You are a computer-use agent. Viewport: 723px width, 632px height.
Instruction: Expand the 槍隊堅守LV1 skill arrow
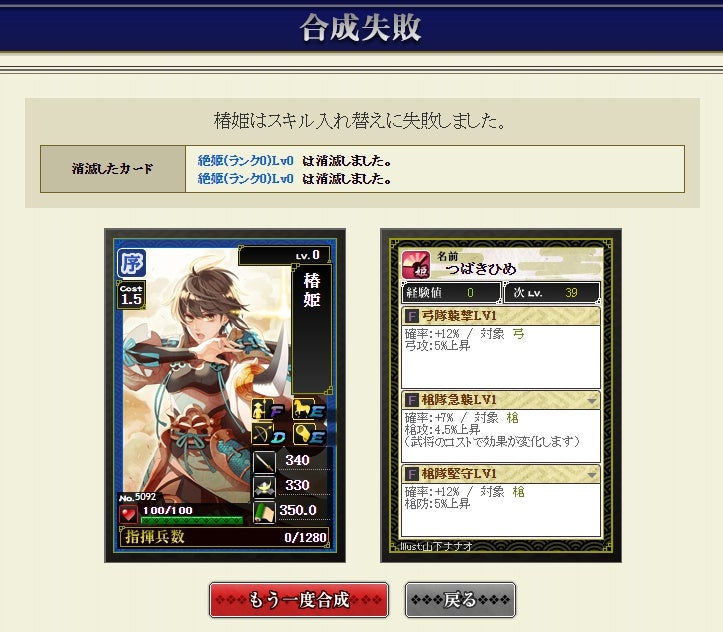(592, 474)
